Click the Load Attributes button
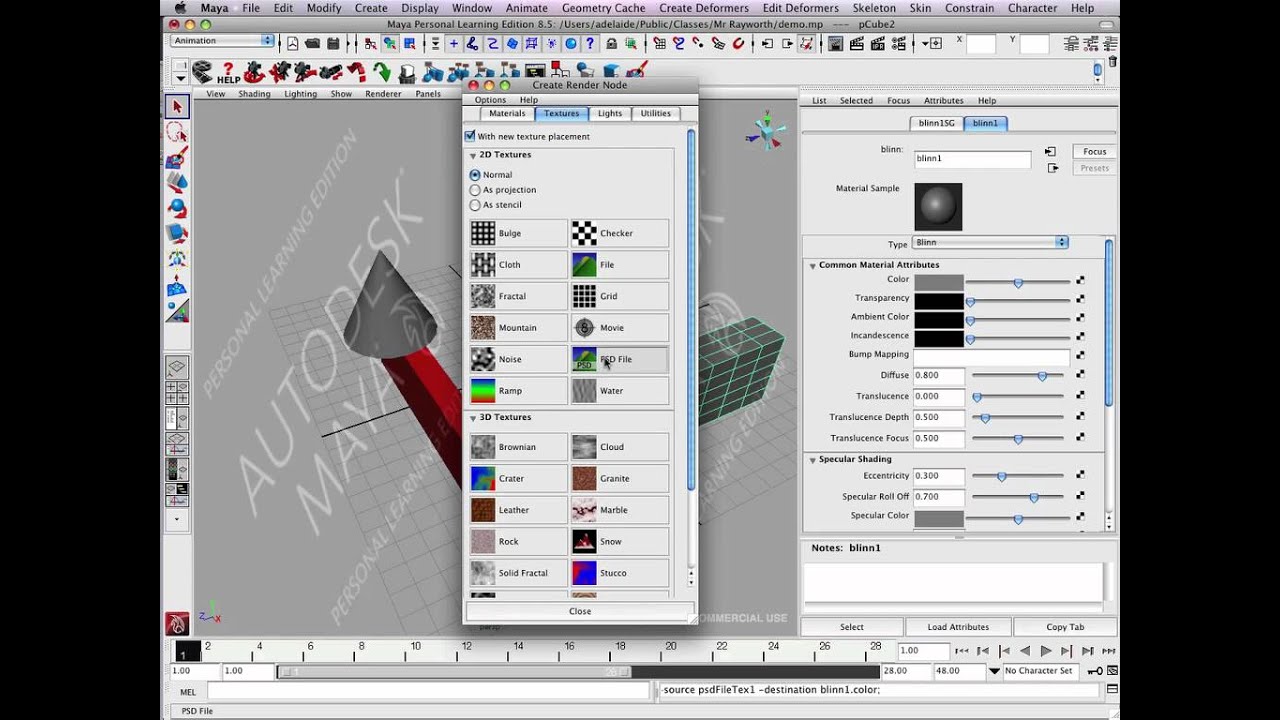Image resolution: width=1280 pixels, height=720 pixels. click(958, 627)
